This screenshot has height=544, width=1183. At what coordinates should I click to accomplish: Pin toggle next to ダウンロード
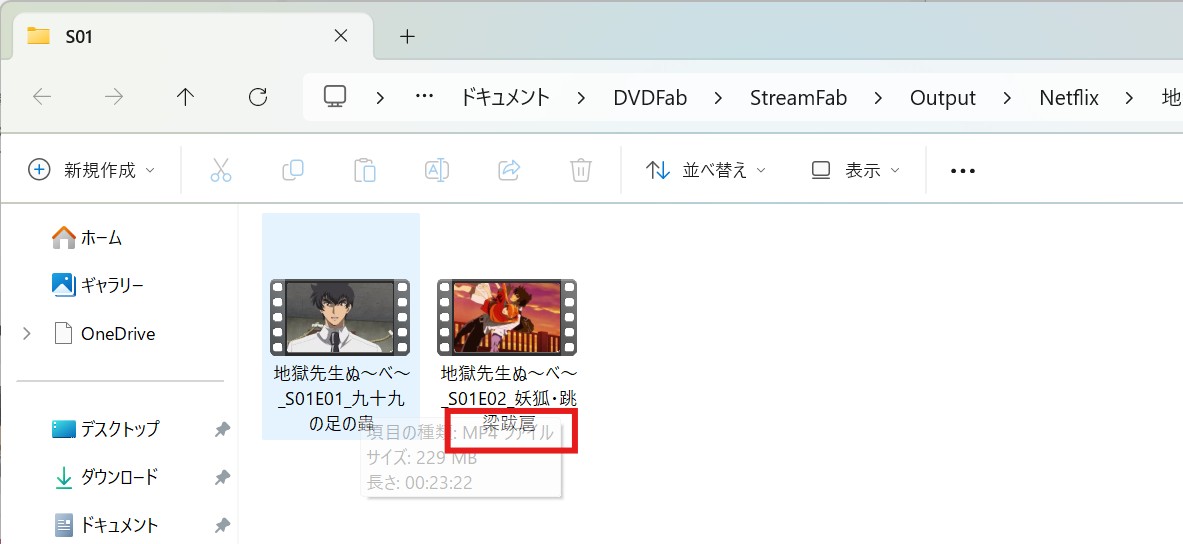click(x=222, y=477)
